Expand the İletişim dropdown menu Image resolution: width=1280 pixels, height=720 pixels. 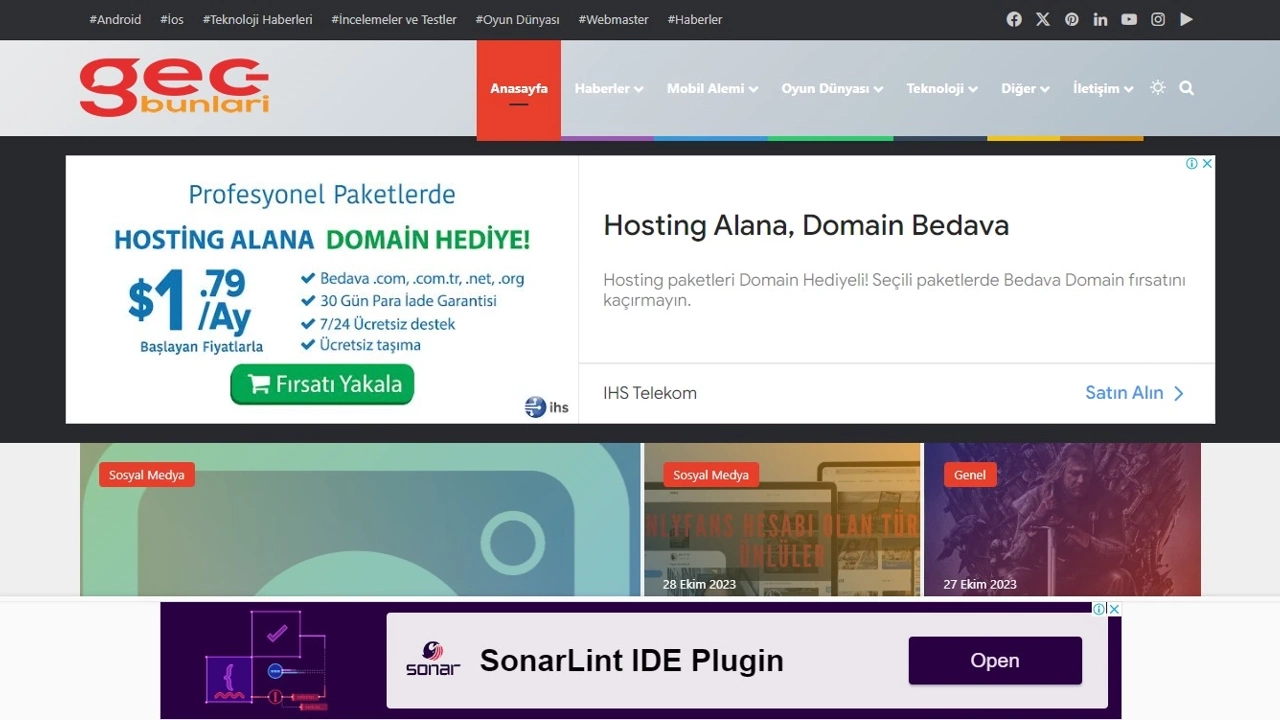pyautogui.click(x=1103, y=88)
